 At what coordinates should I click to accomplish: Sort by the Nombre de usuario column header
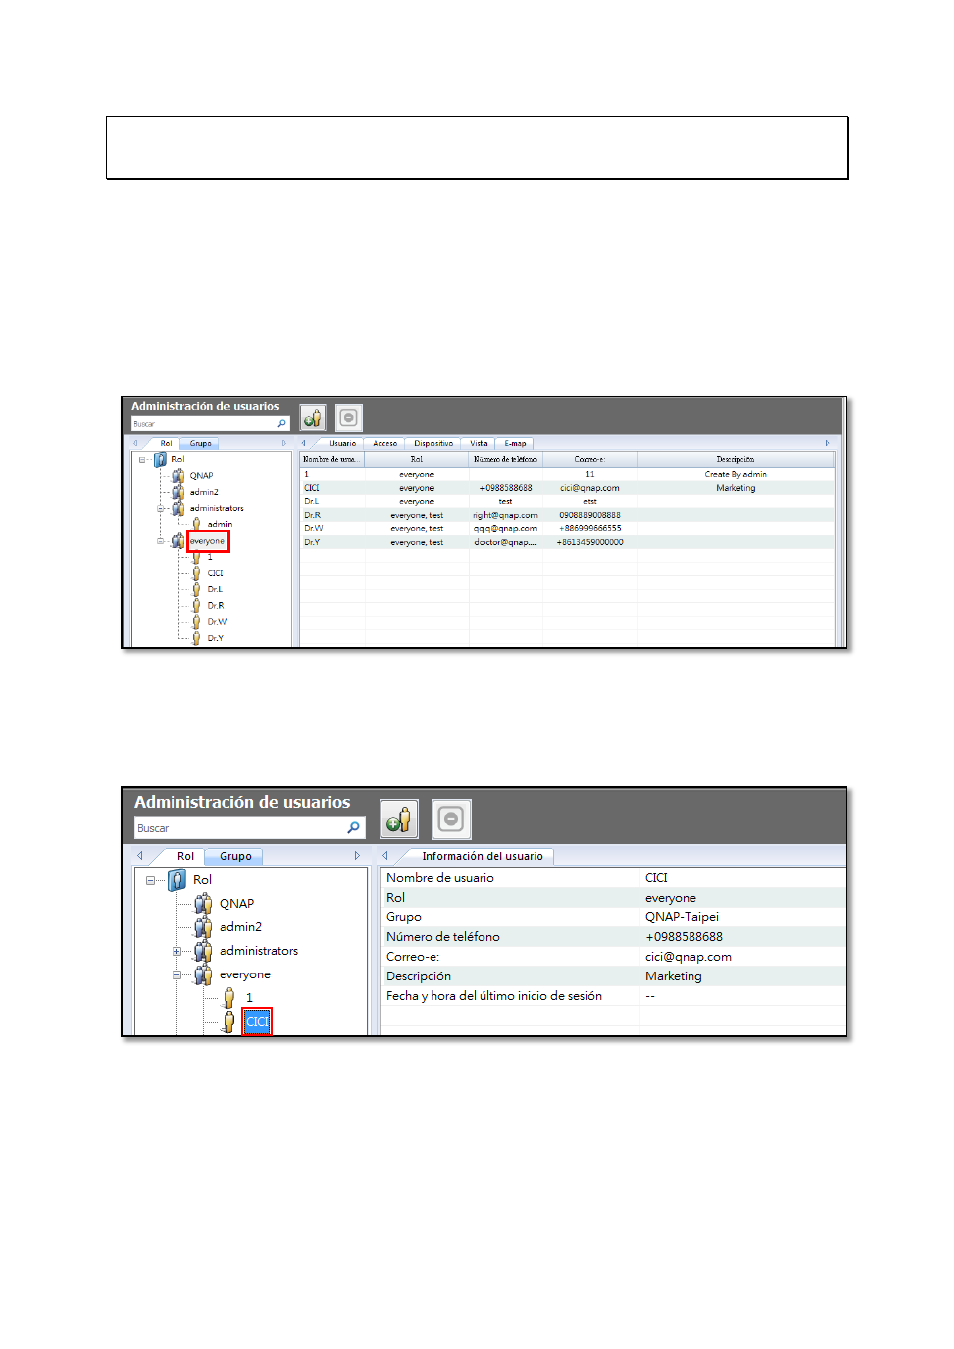point(333,460)
